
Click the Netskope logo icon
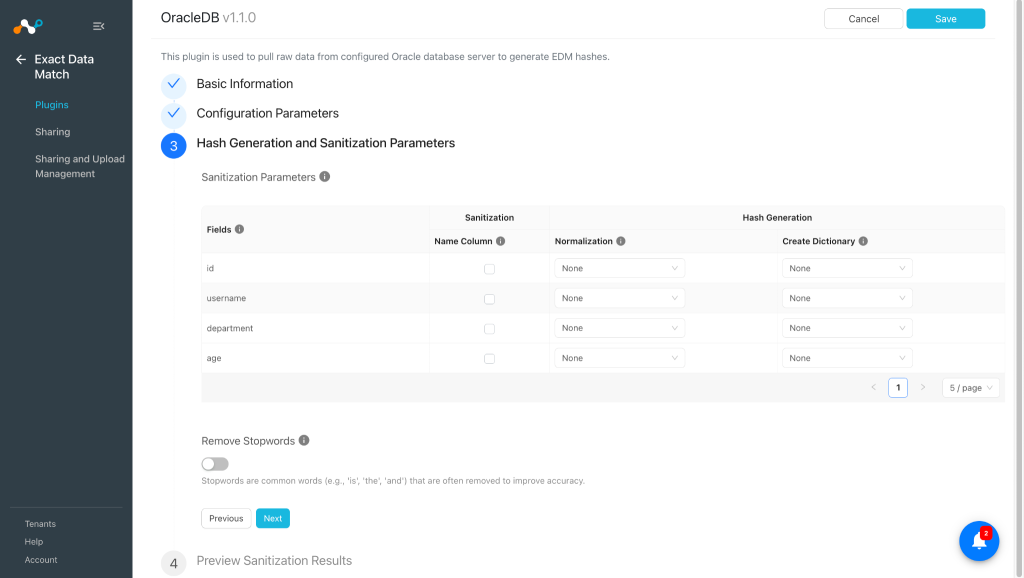27,26
